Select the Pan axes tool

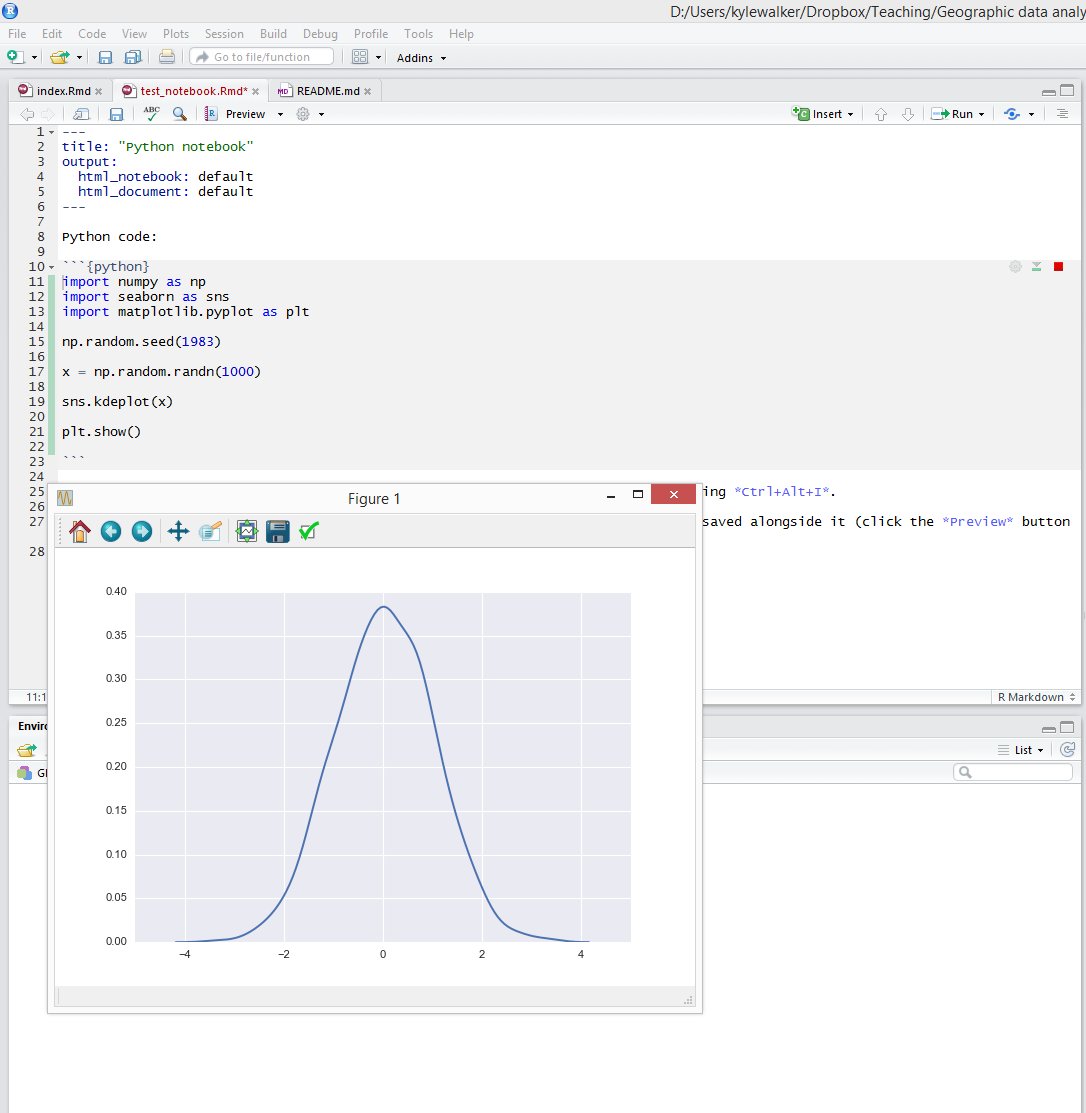point(178,531)
